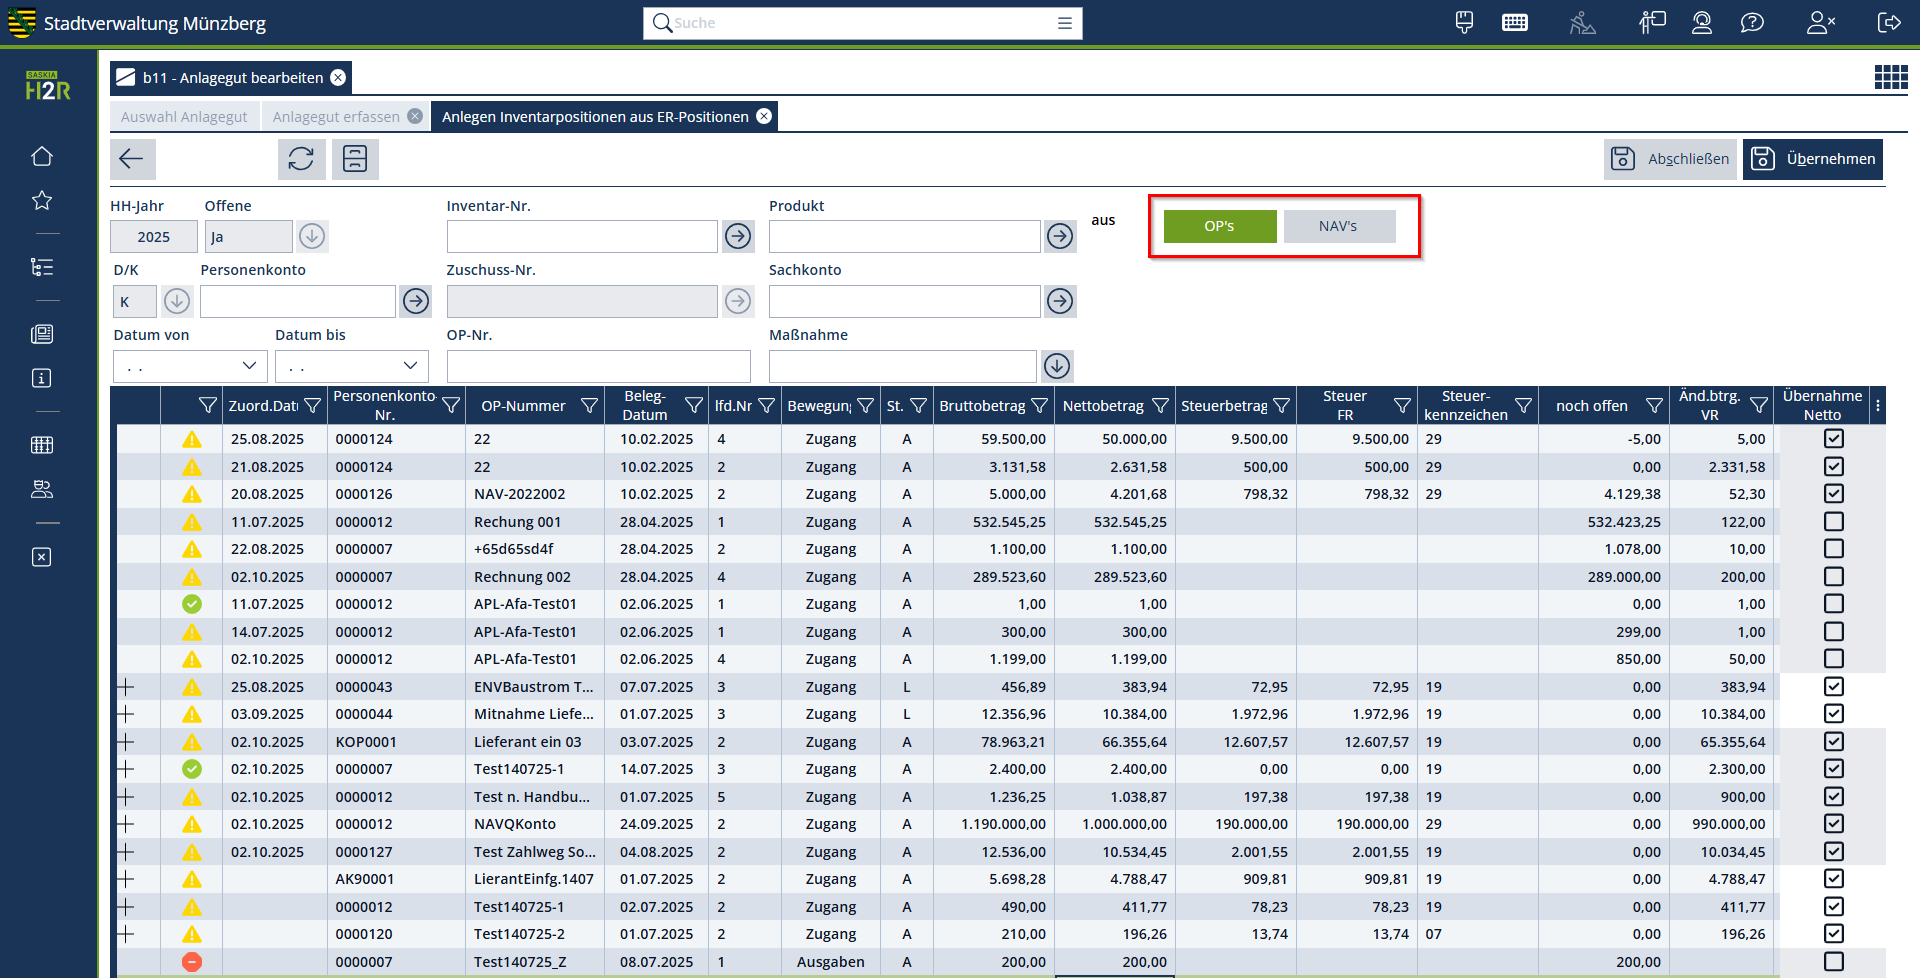Screen dimensions: 1920x978
Task: Click the filter icon on Bruttobetrag column
Action: coord(1040,406)
